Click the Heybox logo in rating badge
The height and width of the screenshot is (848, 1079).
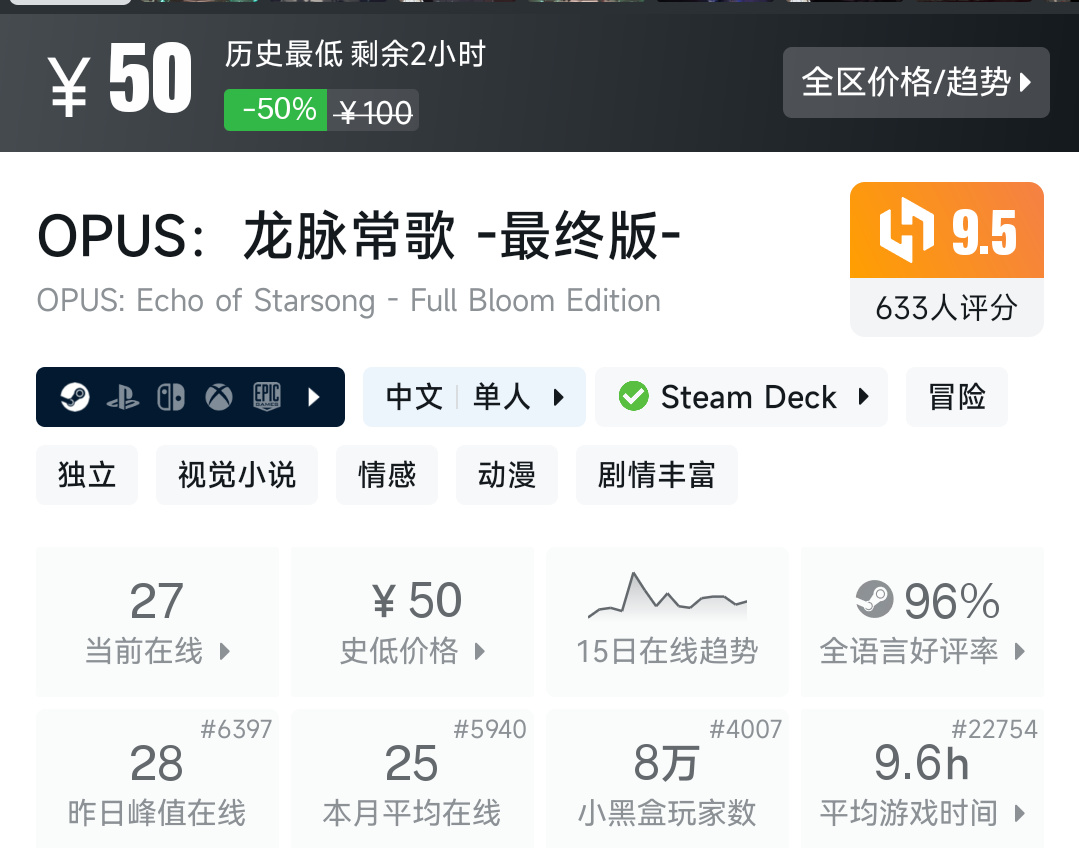coord(906,231)
